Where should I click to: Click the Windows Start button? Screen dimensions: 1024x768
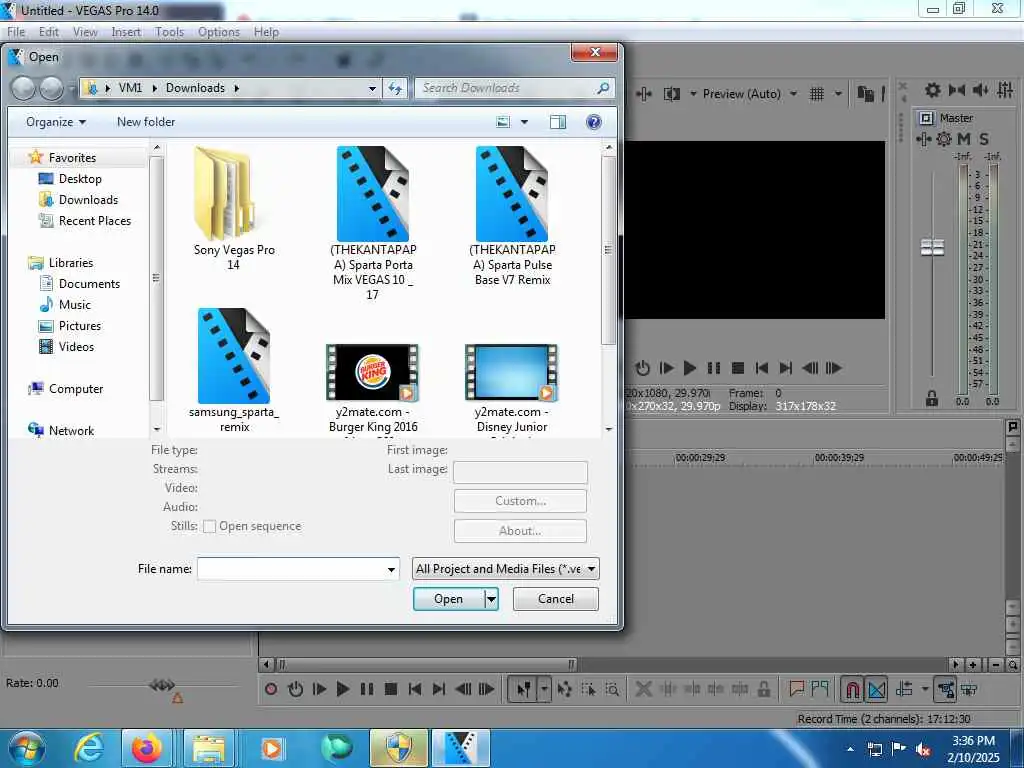[x=26, y=748]
